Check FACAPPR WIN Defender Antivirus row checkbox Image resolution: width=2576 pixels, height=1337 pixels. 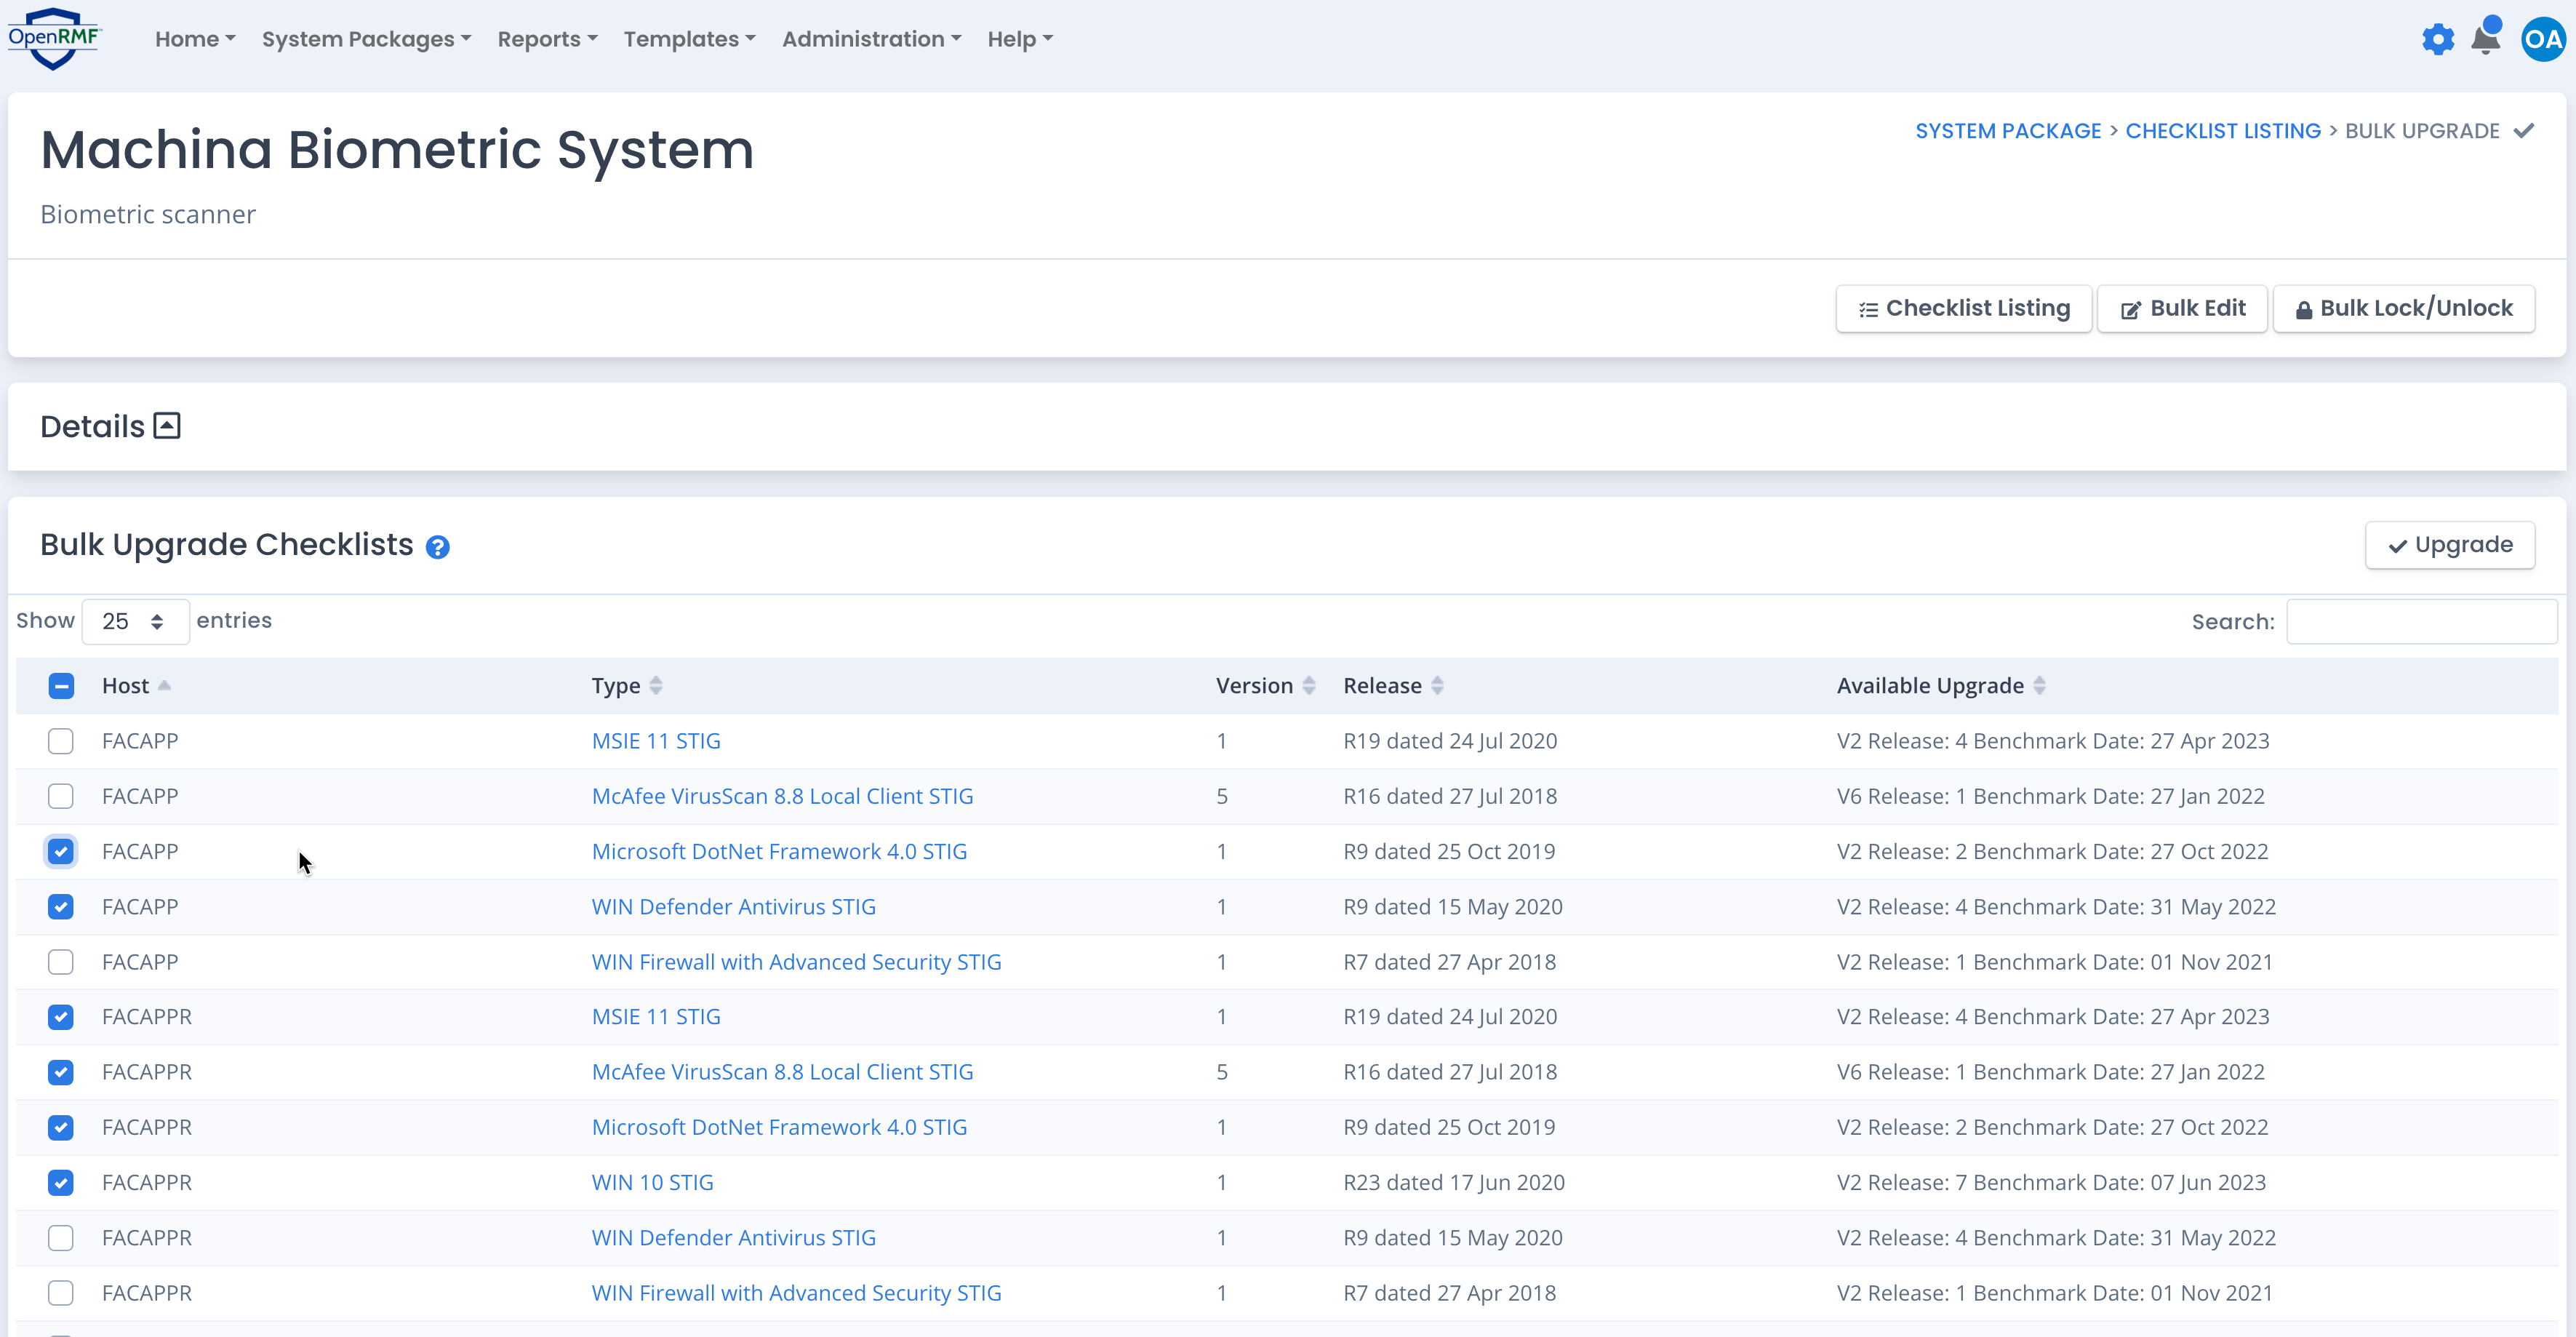tap(61, 1238)
